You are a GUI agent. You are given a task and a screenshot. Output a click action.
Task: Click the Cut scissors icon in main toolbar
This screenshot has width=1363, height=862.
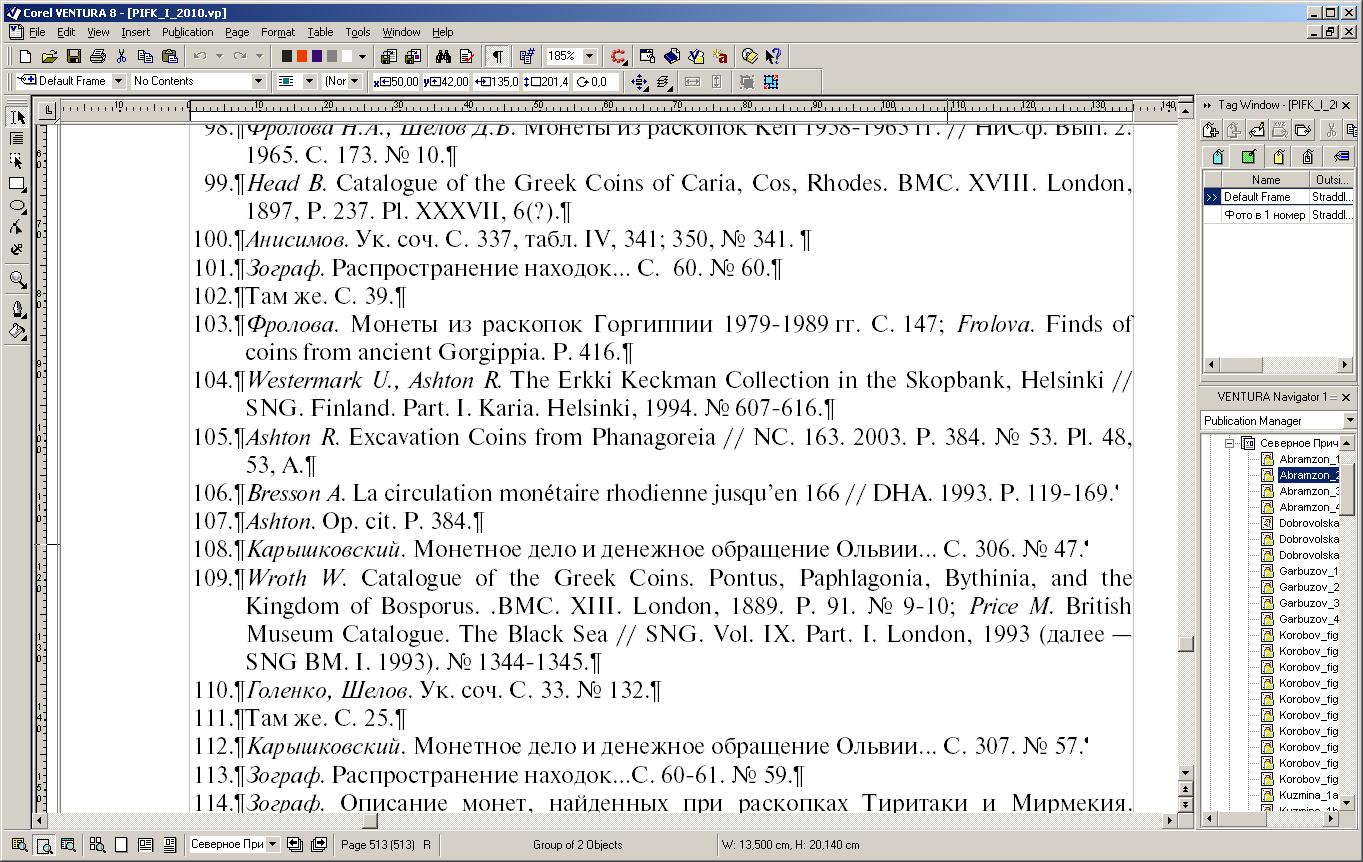(x=121, y=57)
